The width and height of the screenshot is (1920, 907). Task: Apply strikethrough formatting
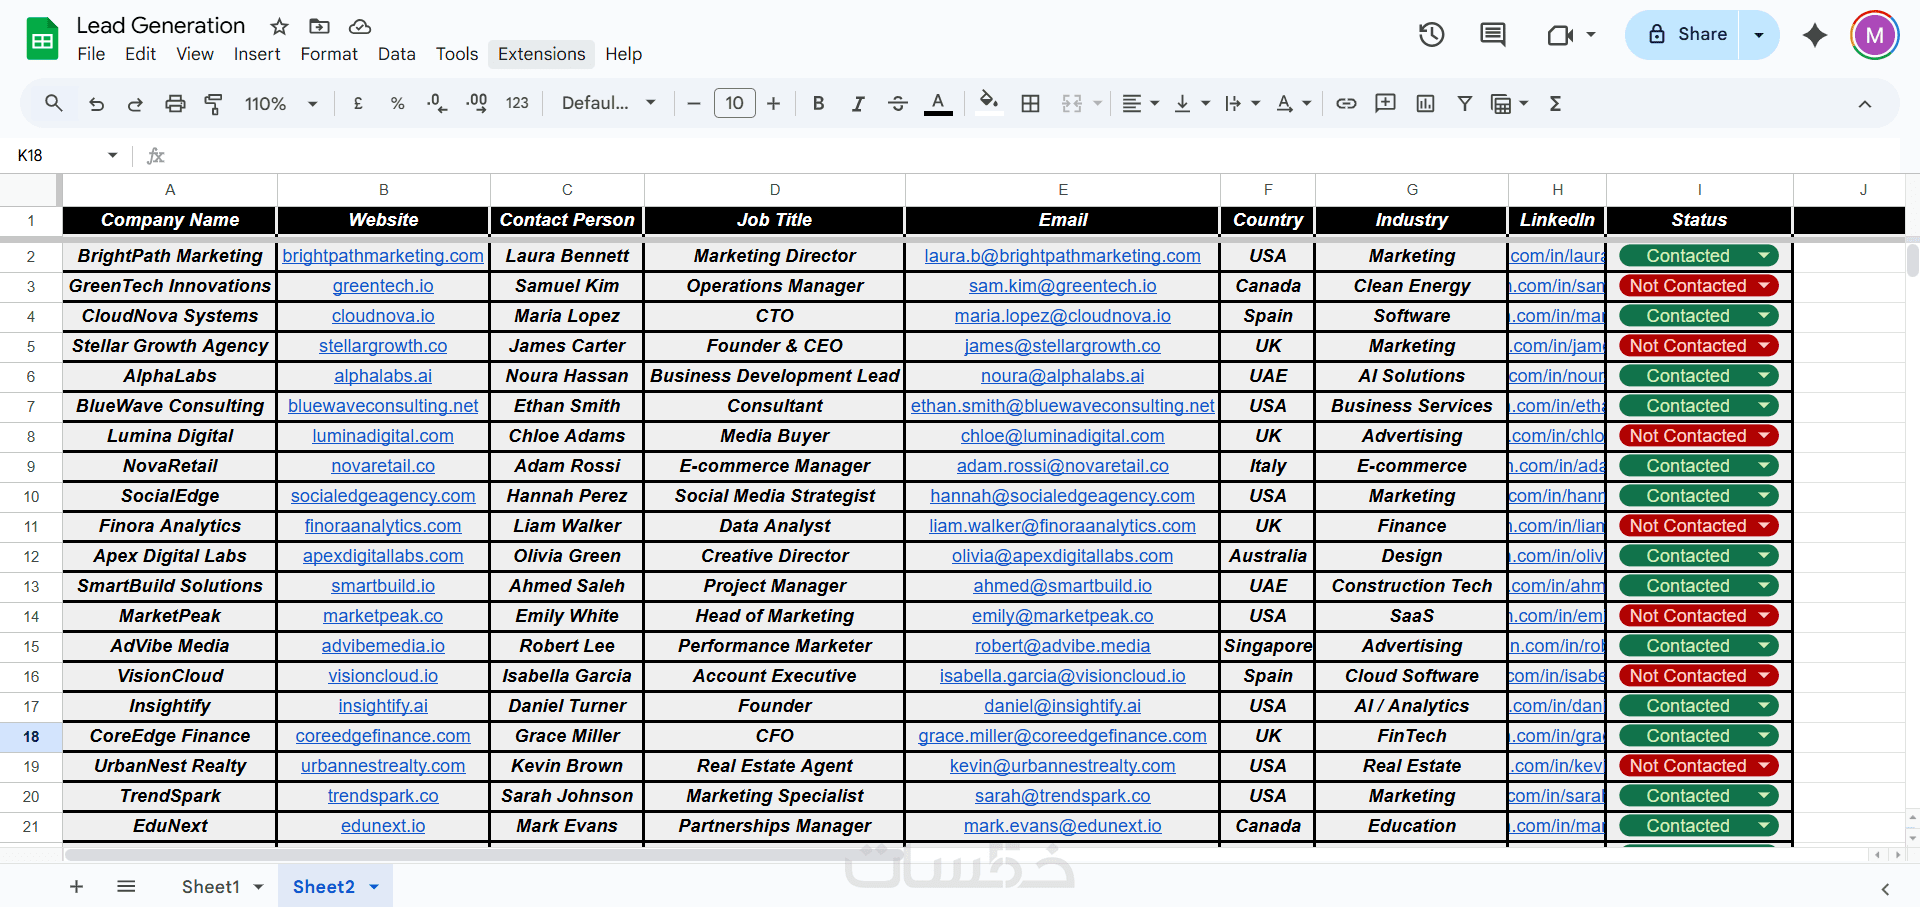897,103
